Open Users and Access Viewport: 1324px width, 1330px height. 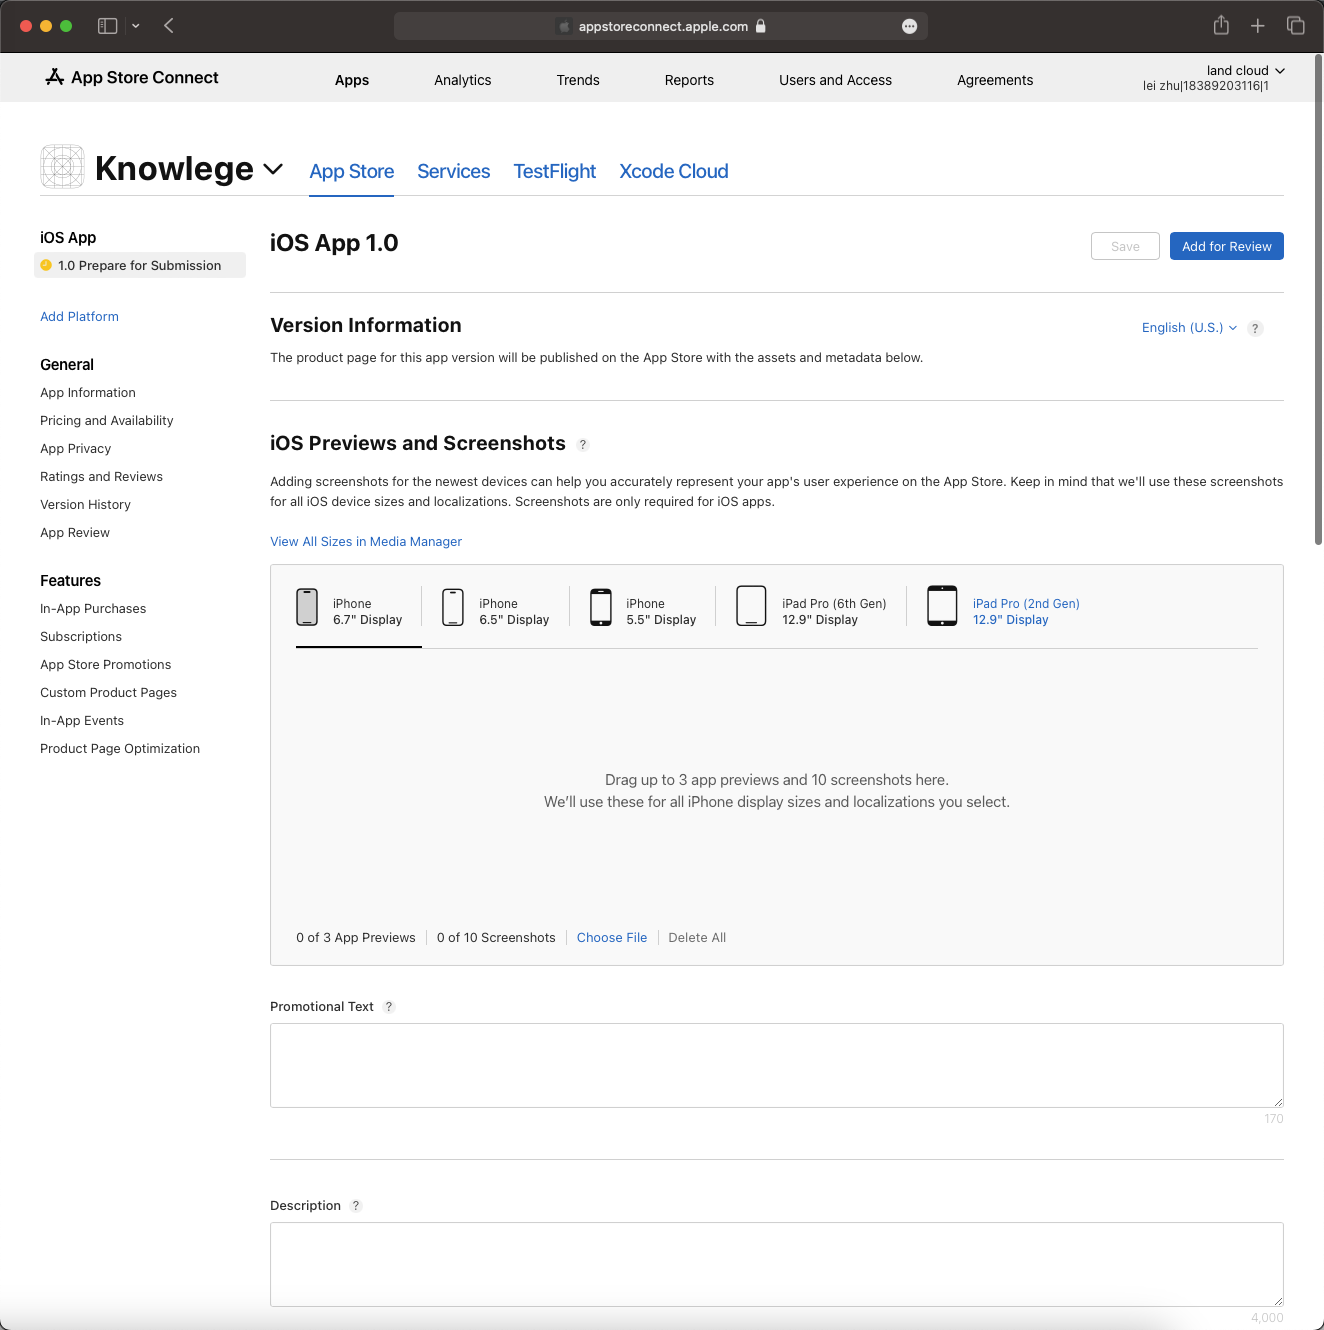click(x=835, y=80)
